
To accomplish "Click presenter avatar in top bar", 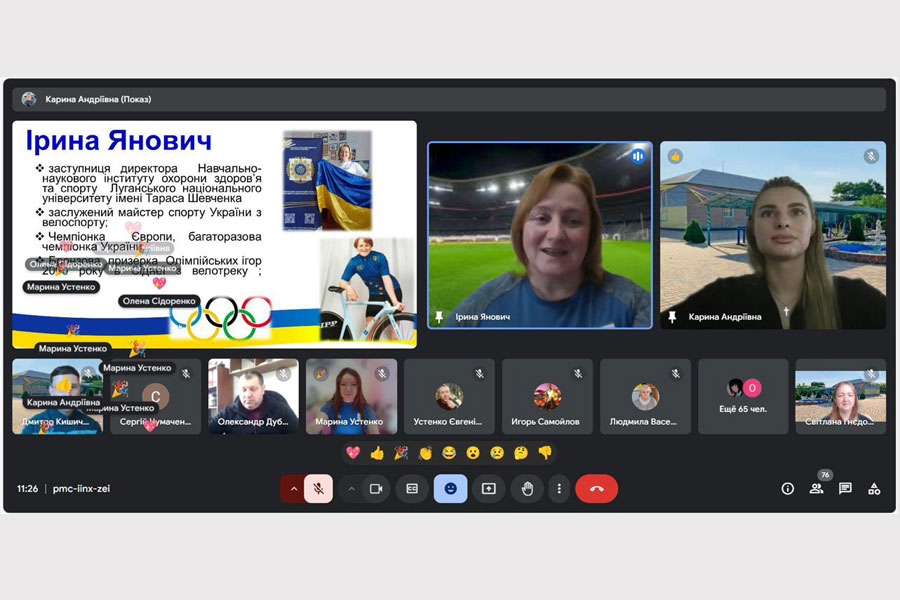I will pyautogui.click(x=29, y=99).
